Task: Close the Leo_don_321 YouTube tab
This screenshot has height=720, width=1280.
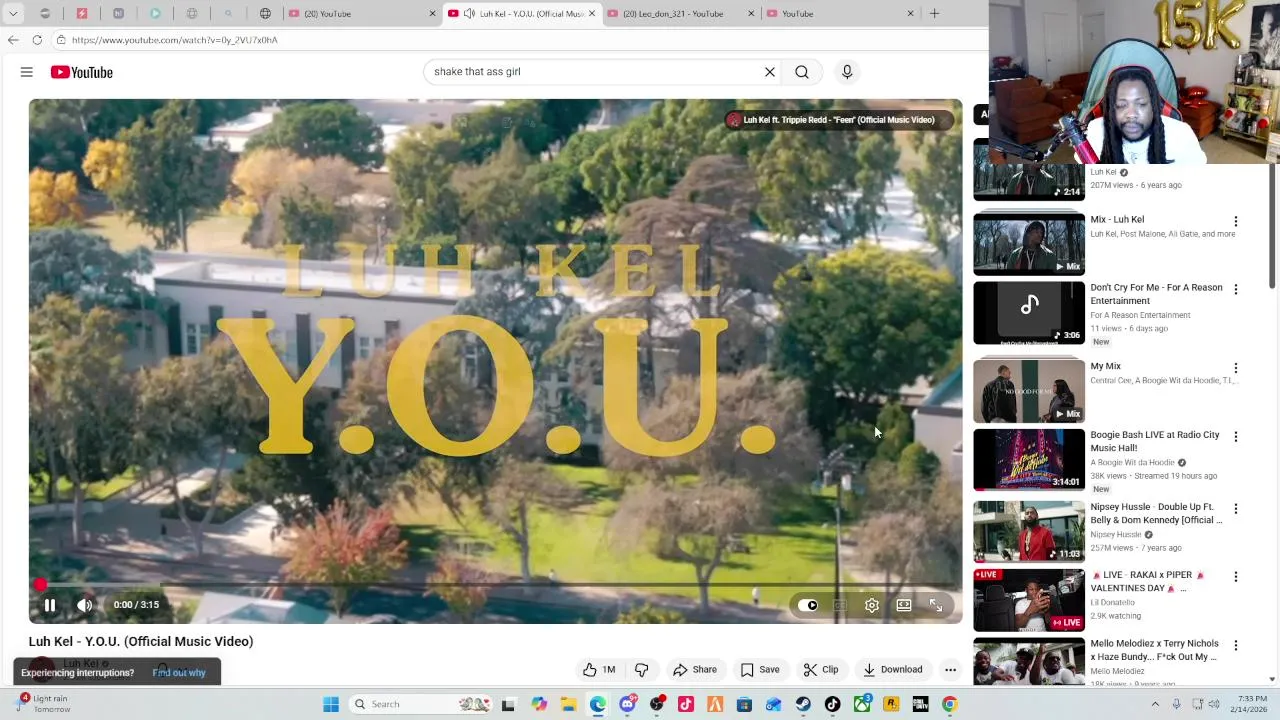Action: 751,14
